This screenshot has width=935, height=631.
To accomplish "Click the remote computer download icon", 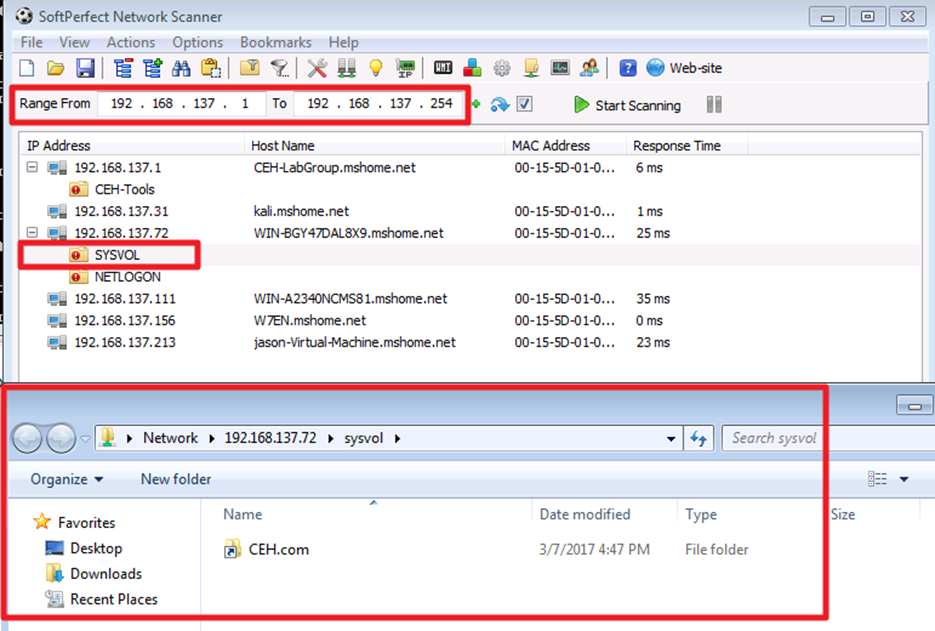I will click(x=531, y=68).
